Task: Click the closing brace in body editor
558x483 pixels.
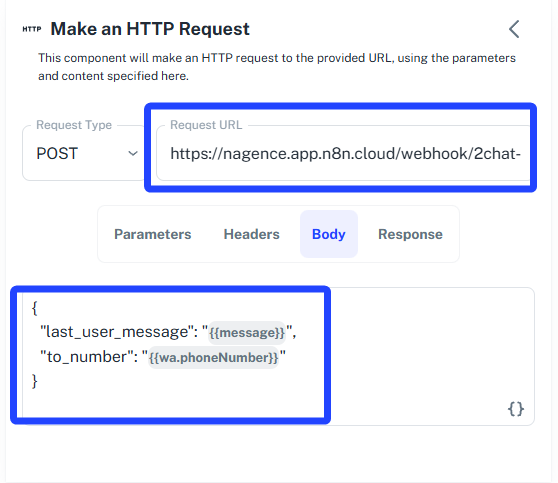Action: [x=35, y=381]
